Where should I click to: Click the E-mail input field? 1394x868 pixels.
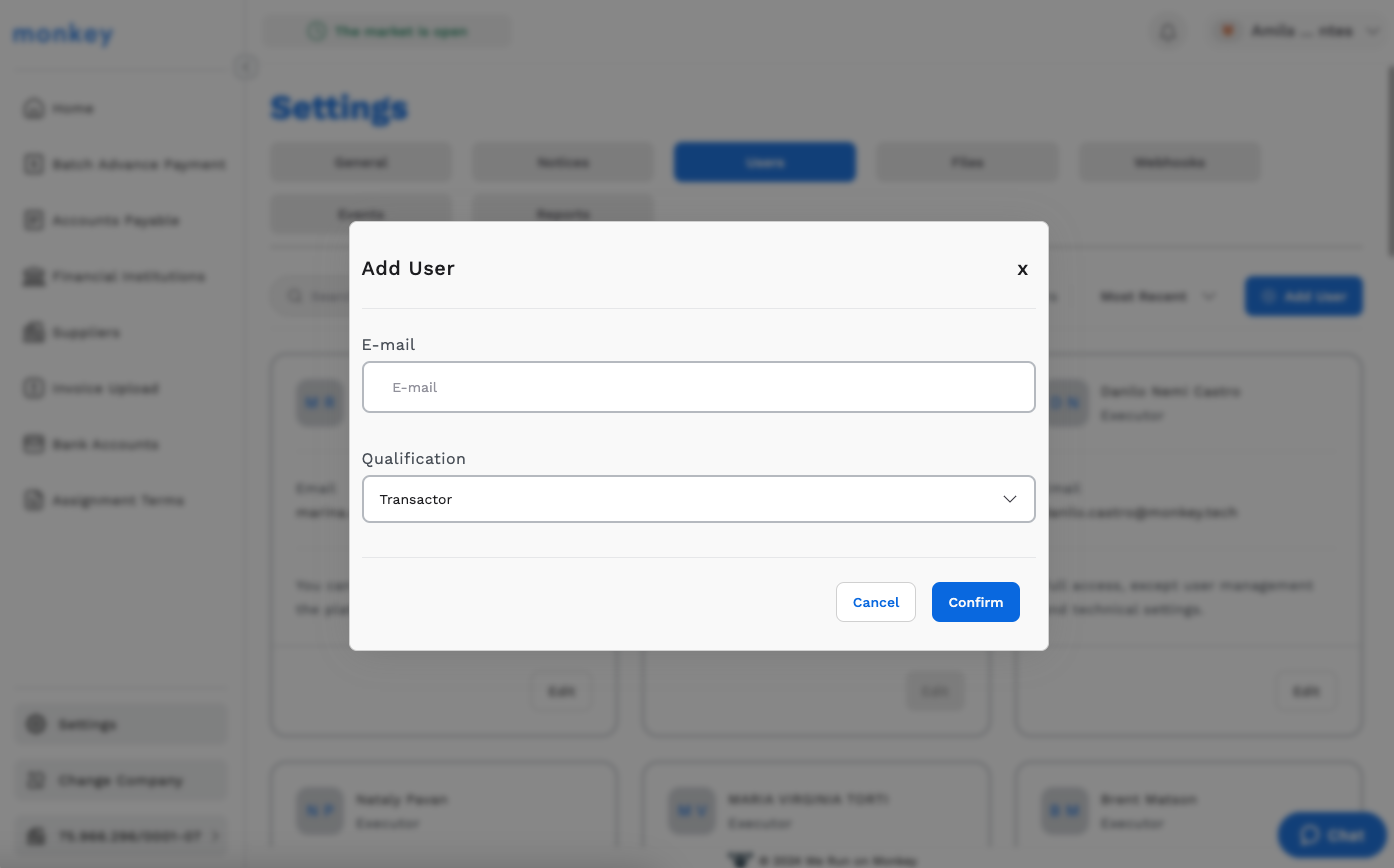point(698,387)
